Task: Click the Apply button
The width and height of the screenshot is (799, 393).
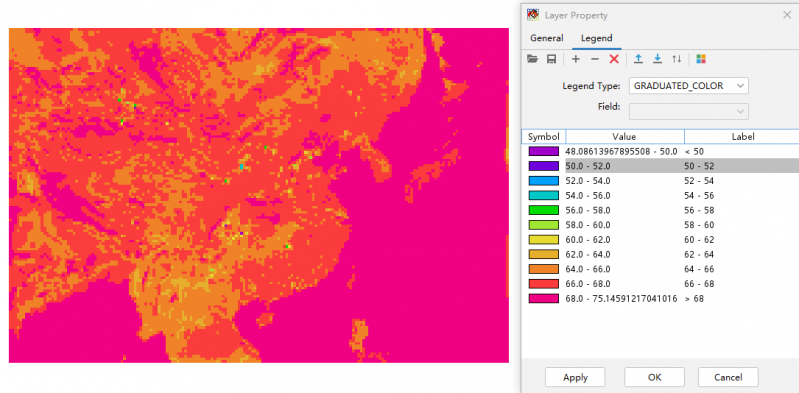Action: click(575, 378)
